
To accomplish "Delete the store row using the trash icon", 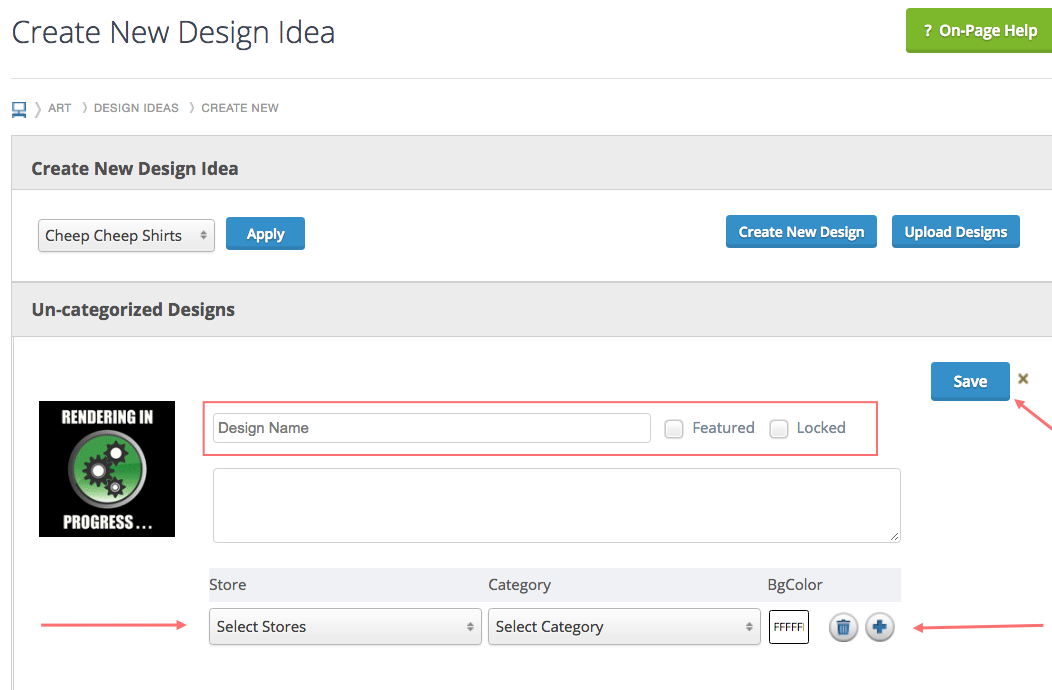I will point(843,627).
